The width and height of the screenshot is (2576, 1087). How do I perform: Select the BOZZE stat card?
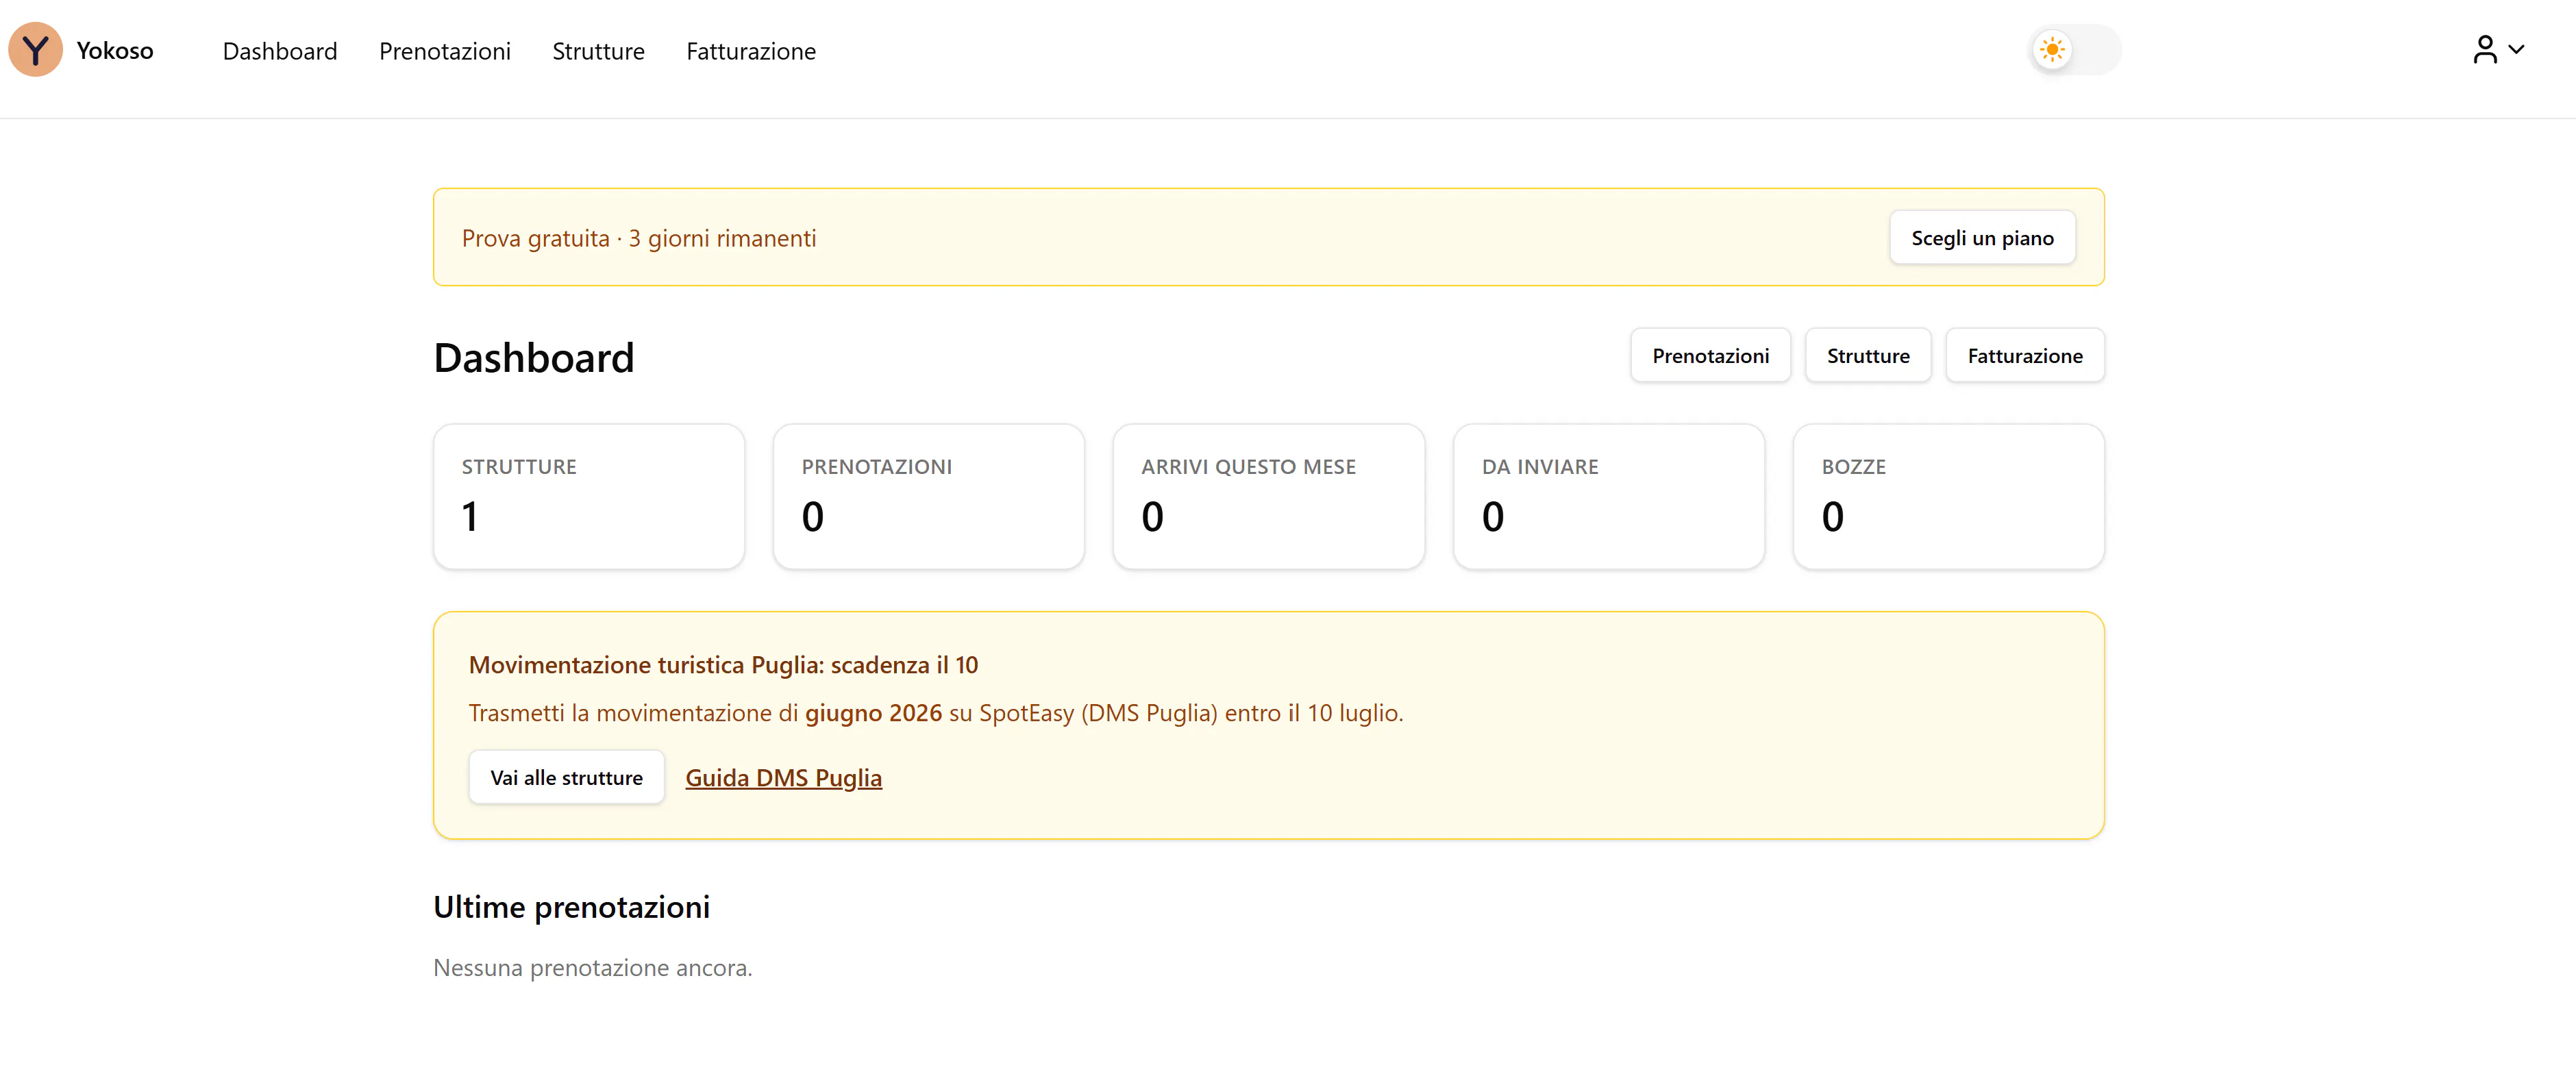coord(1949,497)
